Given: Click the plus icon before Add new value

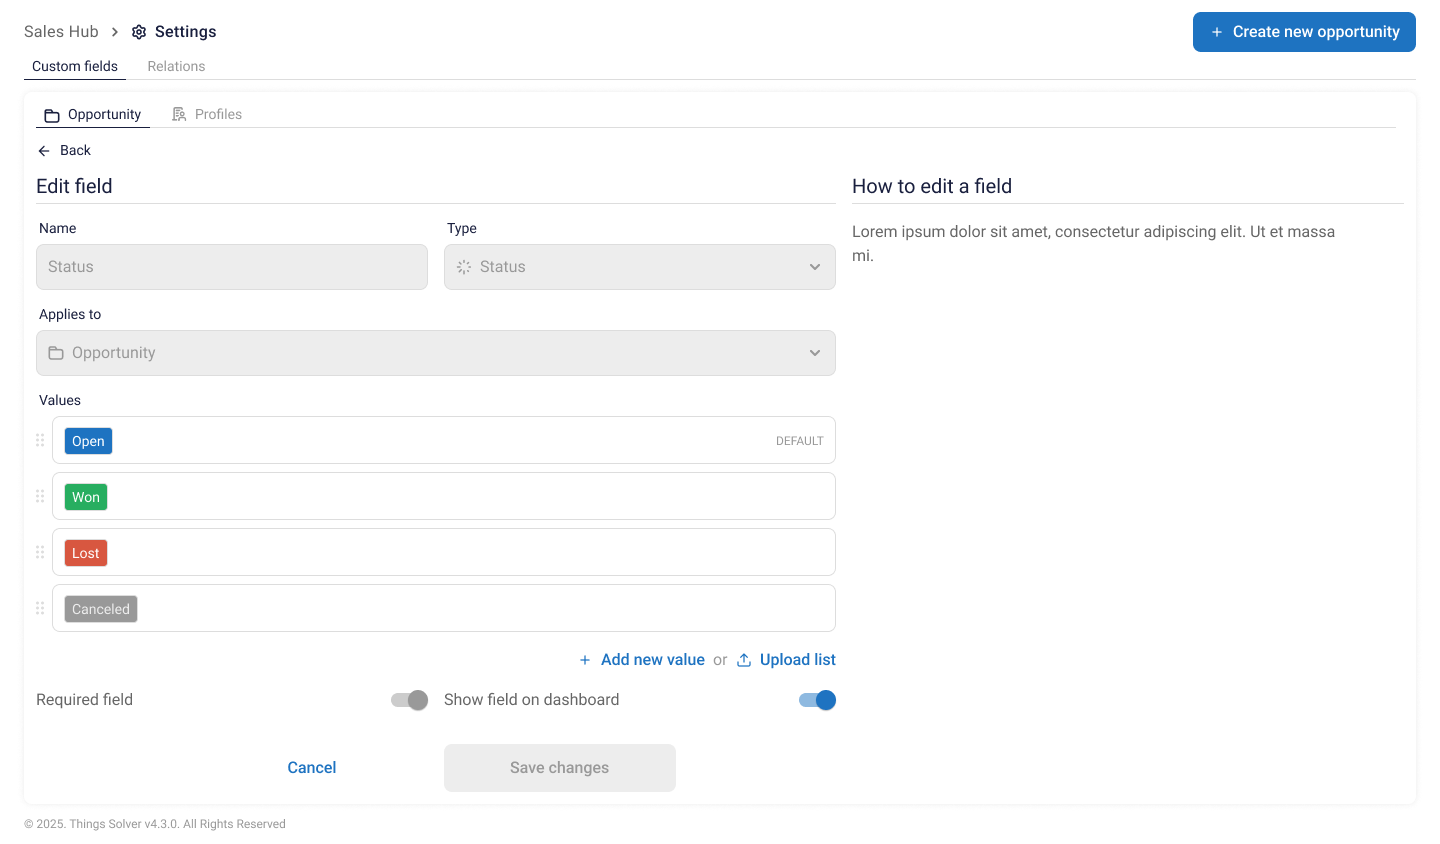Looking at the screenshot, I should click(585, 660).
